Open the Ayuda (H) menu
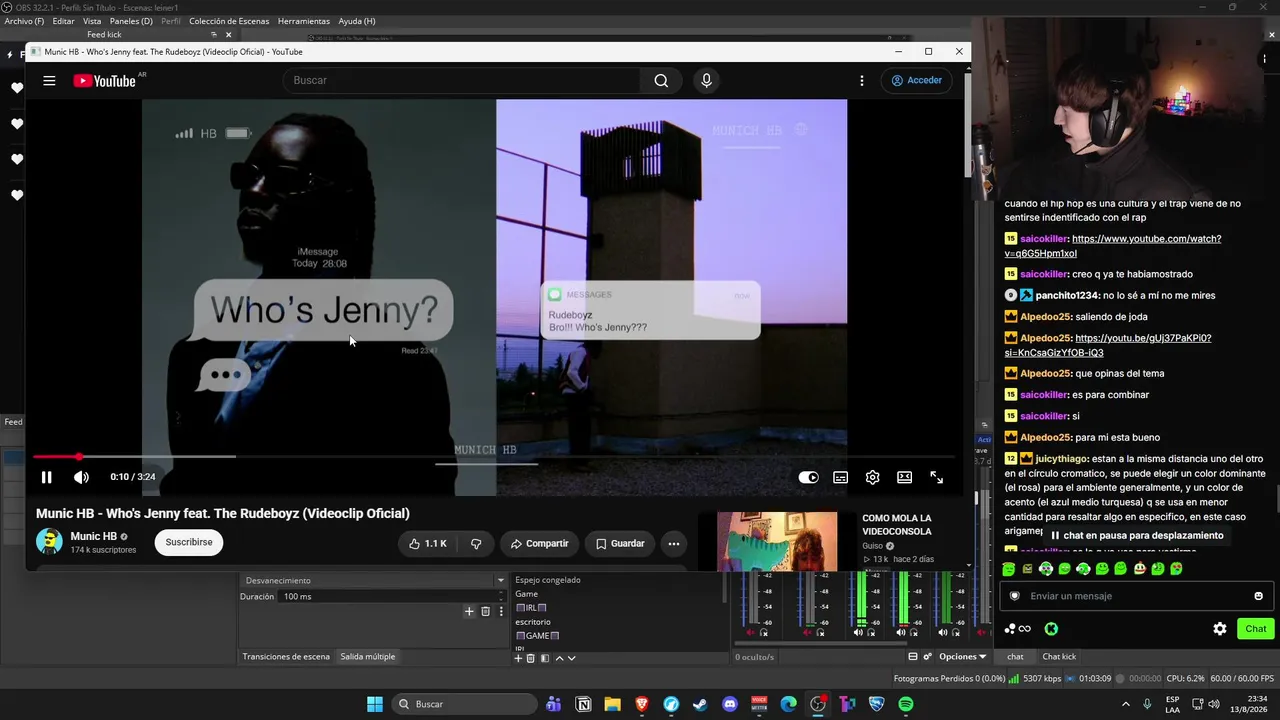The height and width of the screenshot is (720, 1280). point(357,21)
